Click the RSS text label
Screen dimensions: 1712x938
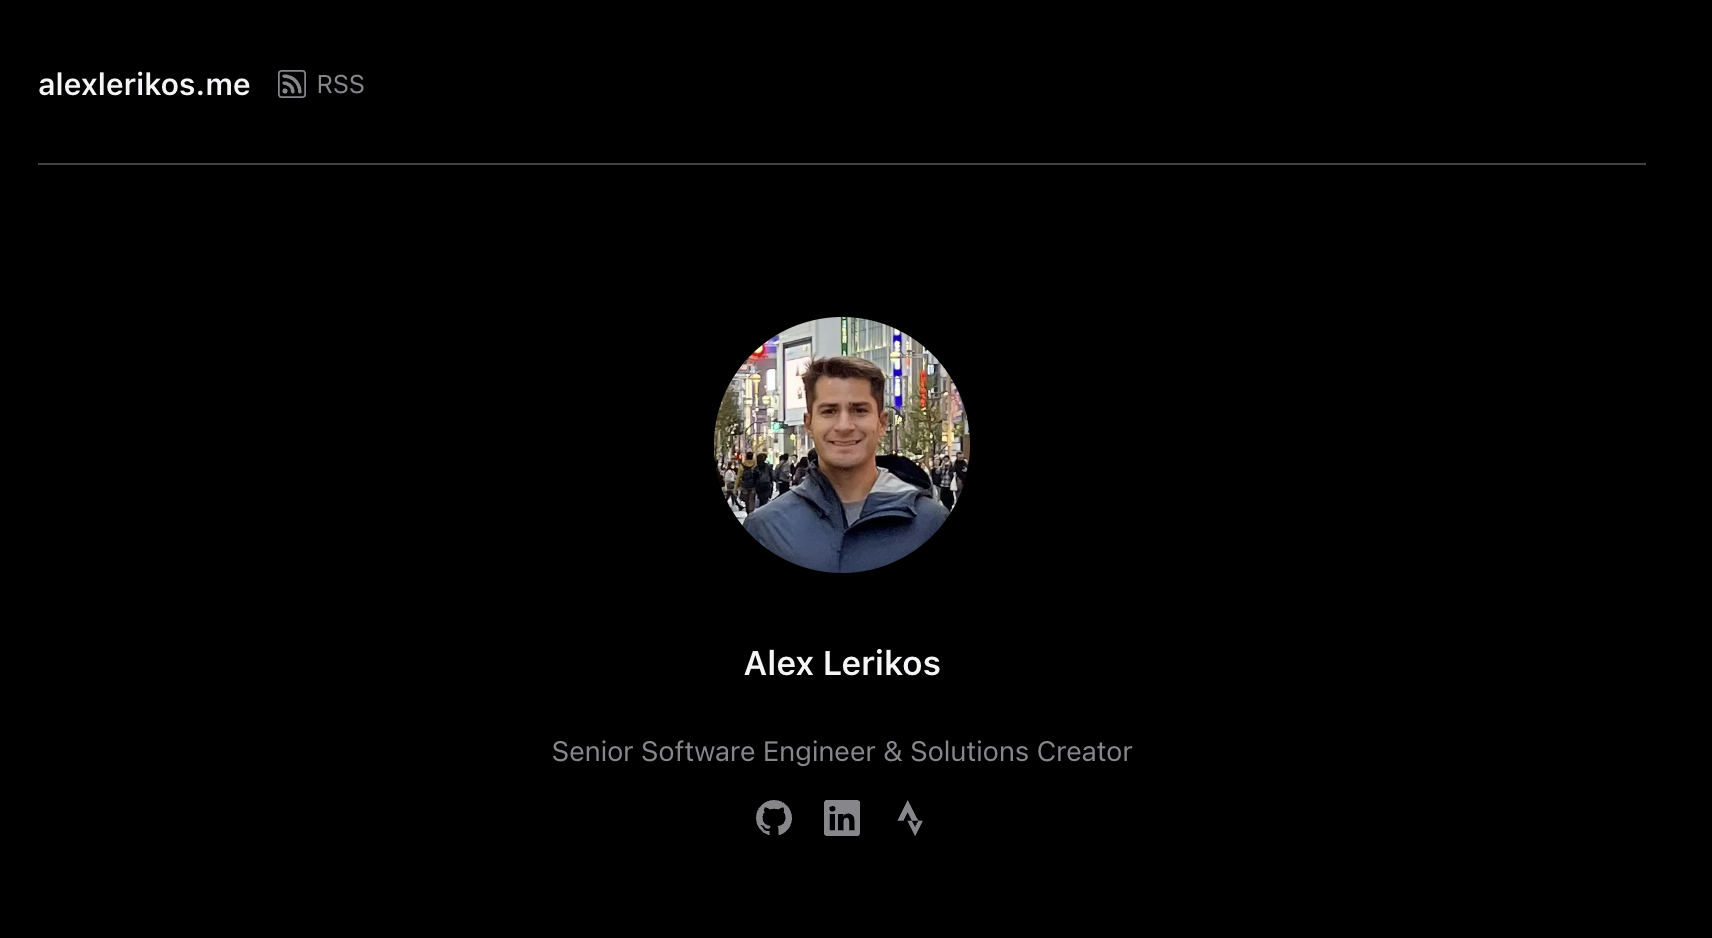340,85
